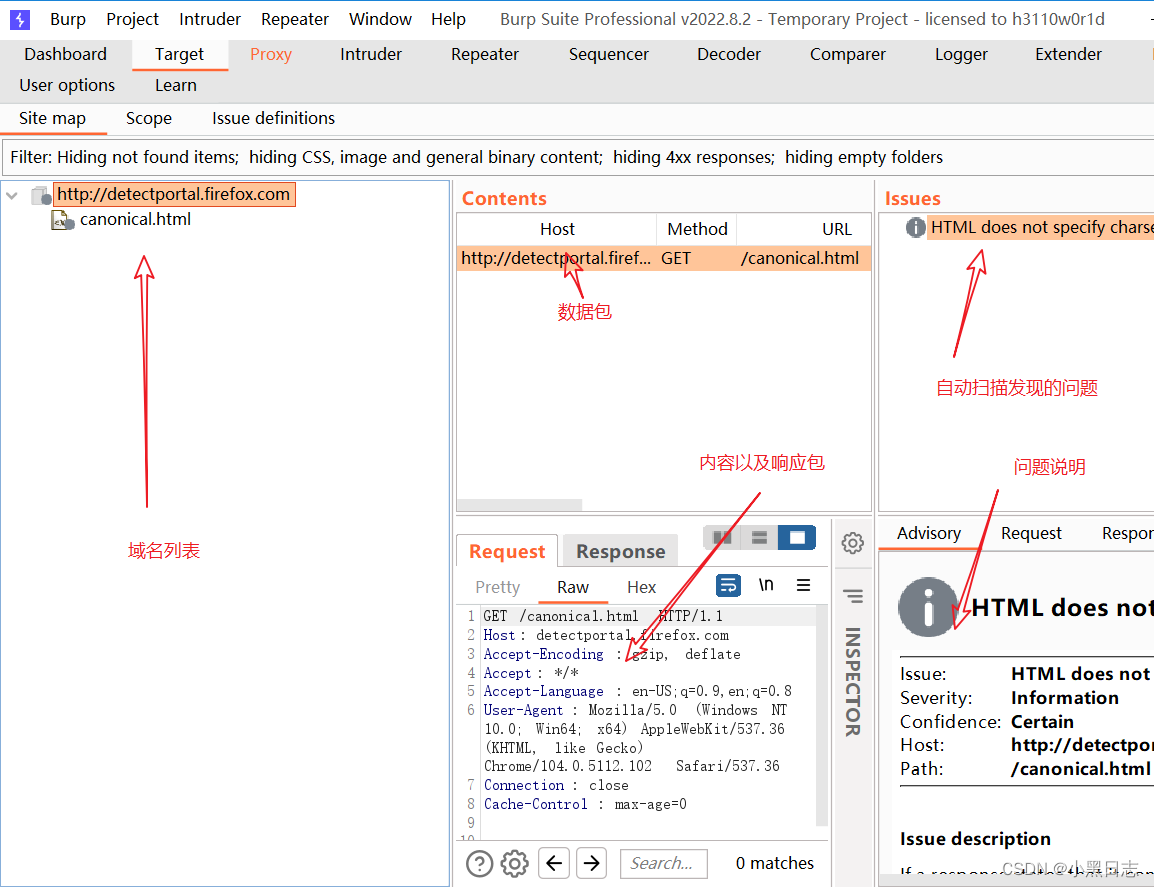Click the info icon beside the listed issue
This screenshot has width=1154, height=887.
[915, 228]
